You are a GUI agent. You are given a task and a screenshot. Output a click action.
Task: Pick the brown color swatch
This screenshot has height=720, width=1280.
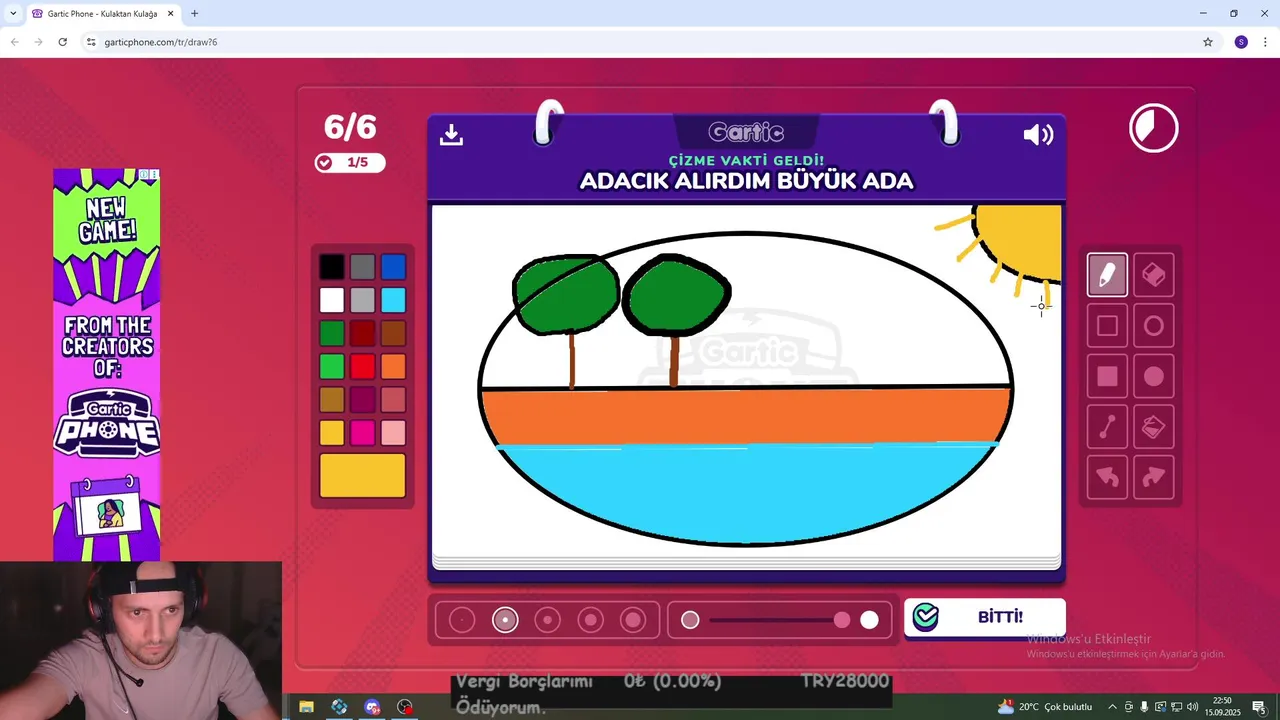pos(393,333)
